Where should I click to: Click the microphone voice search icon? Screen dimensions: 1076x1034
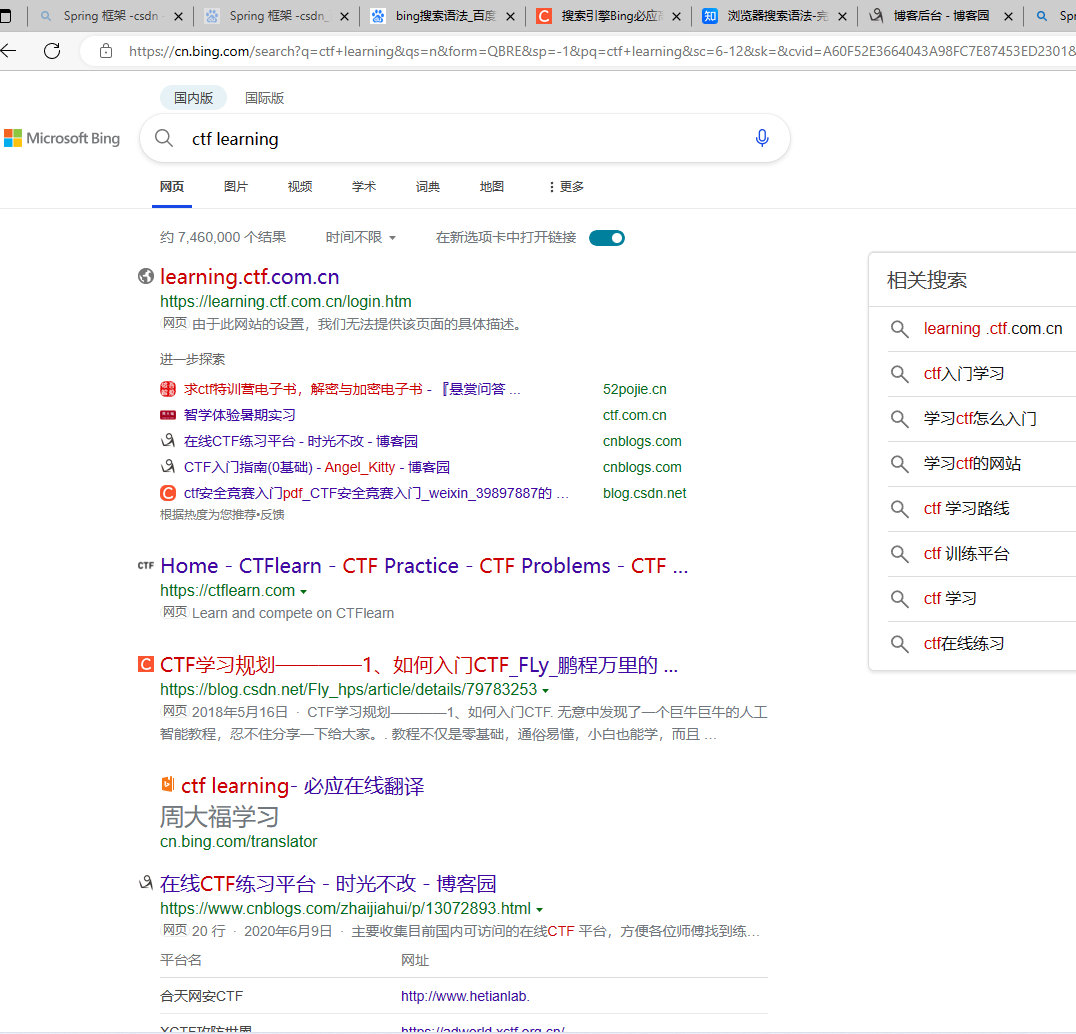762,138
